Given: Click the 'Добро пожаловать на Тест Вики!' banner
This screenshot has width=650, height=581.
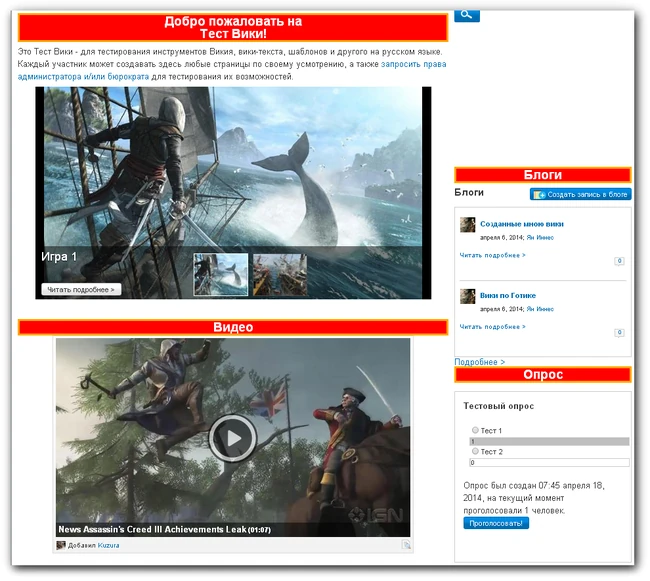Looking at the screenshot, I should pos(233,28).
